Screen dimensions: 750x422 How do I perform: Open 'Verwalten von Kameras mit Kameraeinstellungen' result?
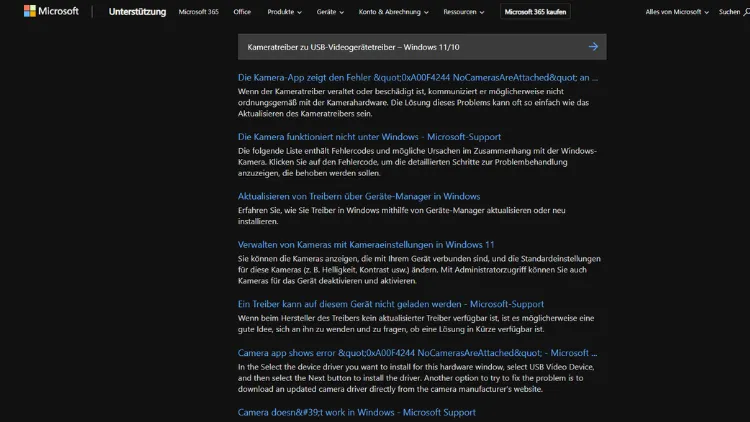point(366,244)
